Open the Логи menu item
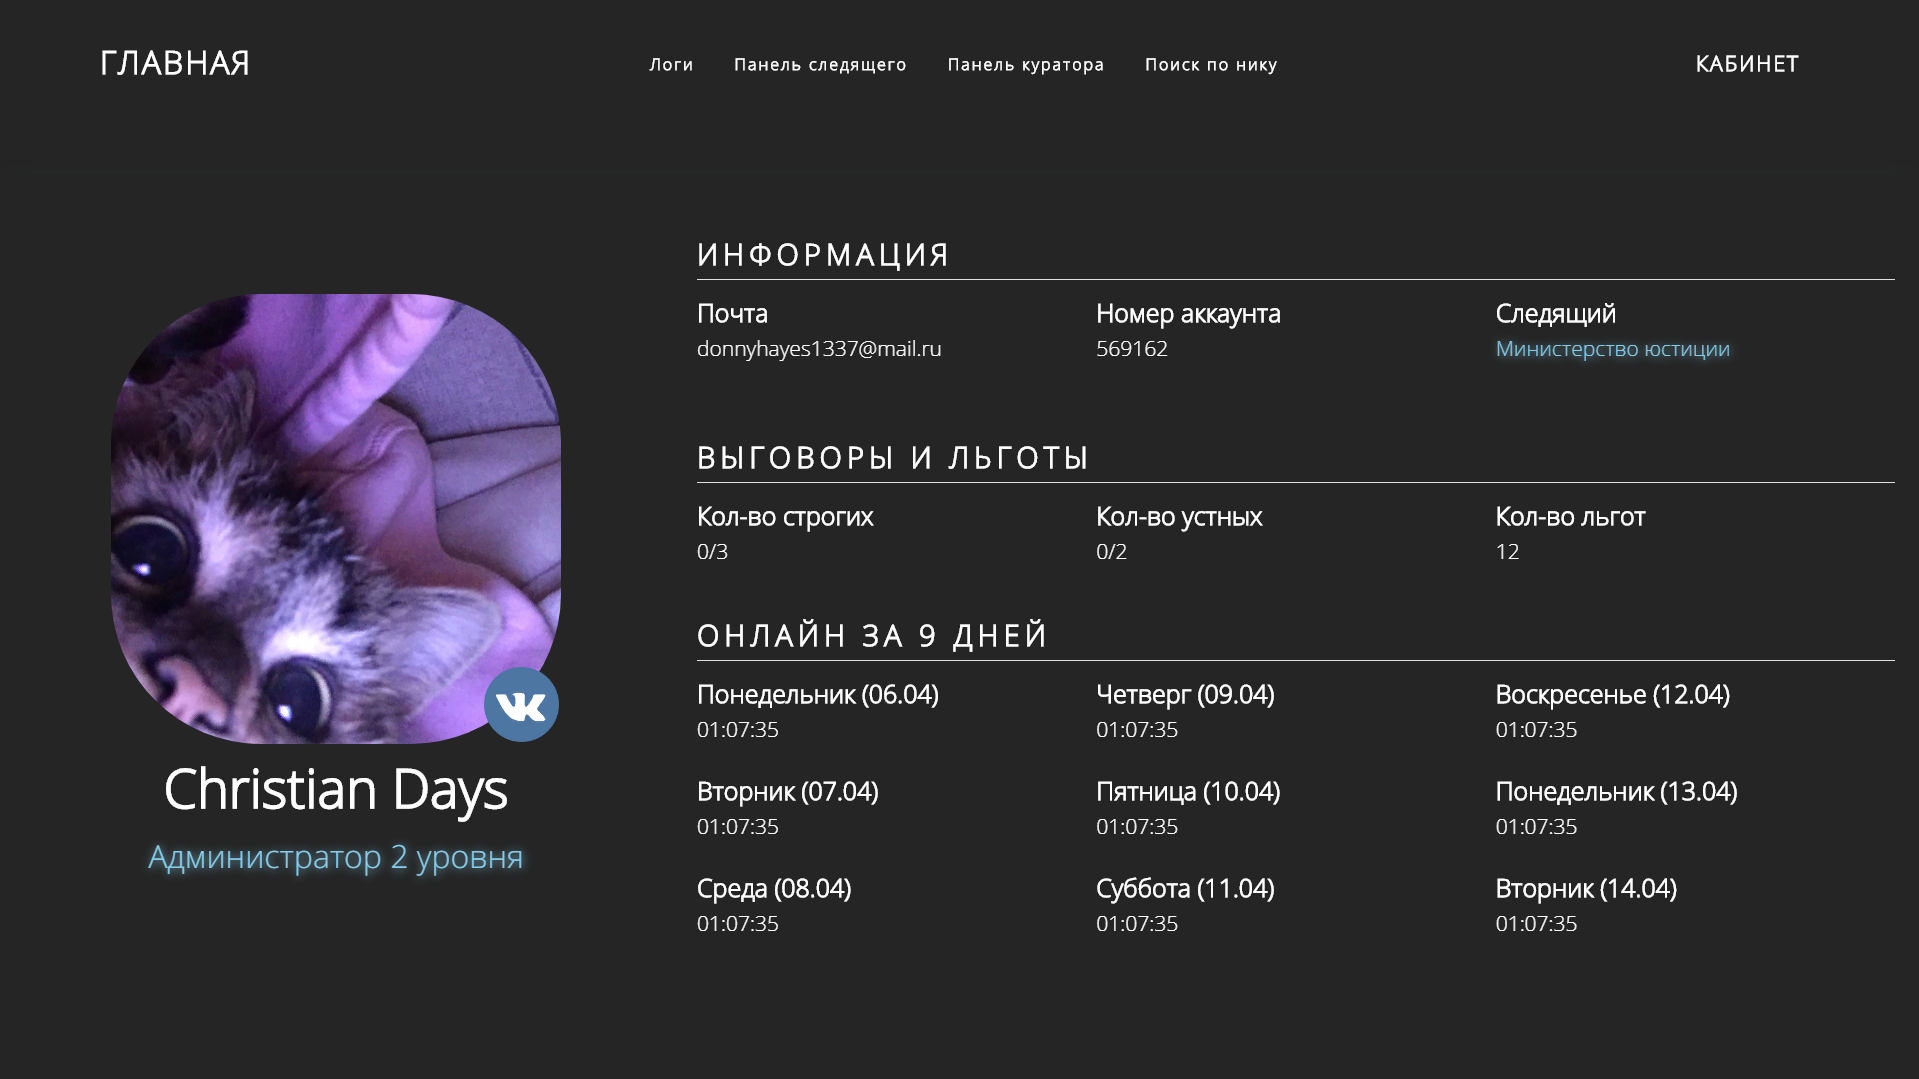 (671, 64)
